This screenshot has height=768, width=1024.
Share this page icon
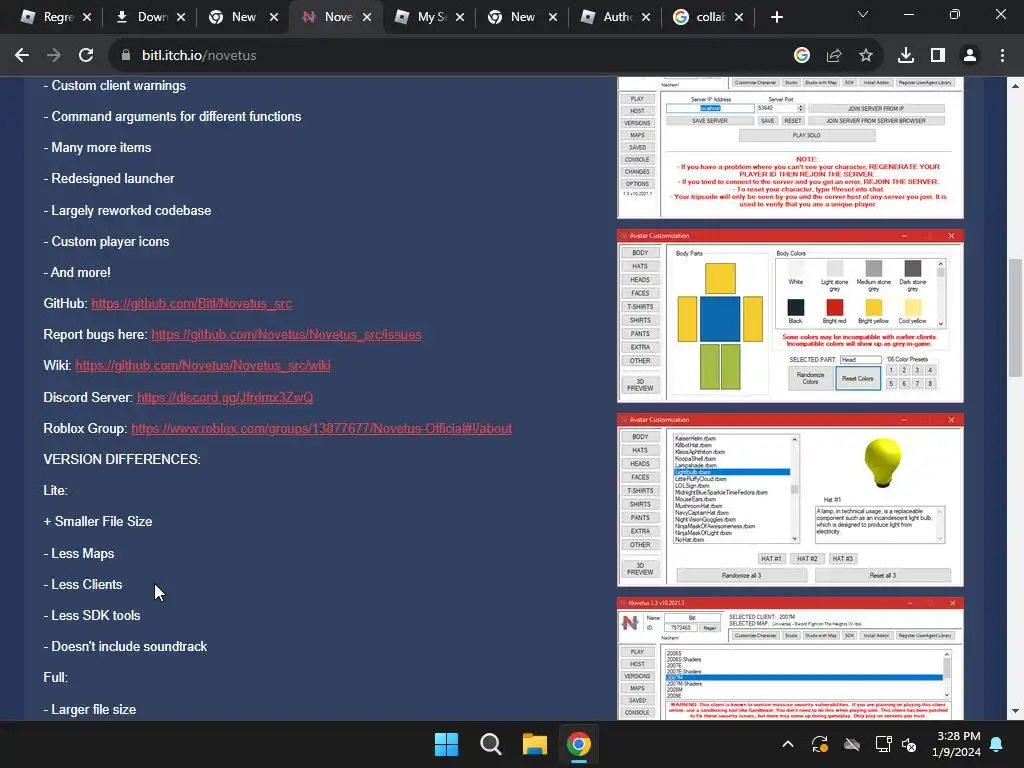[x=834, y=56]
